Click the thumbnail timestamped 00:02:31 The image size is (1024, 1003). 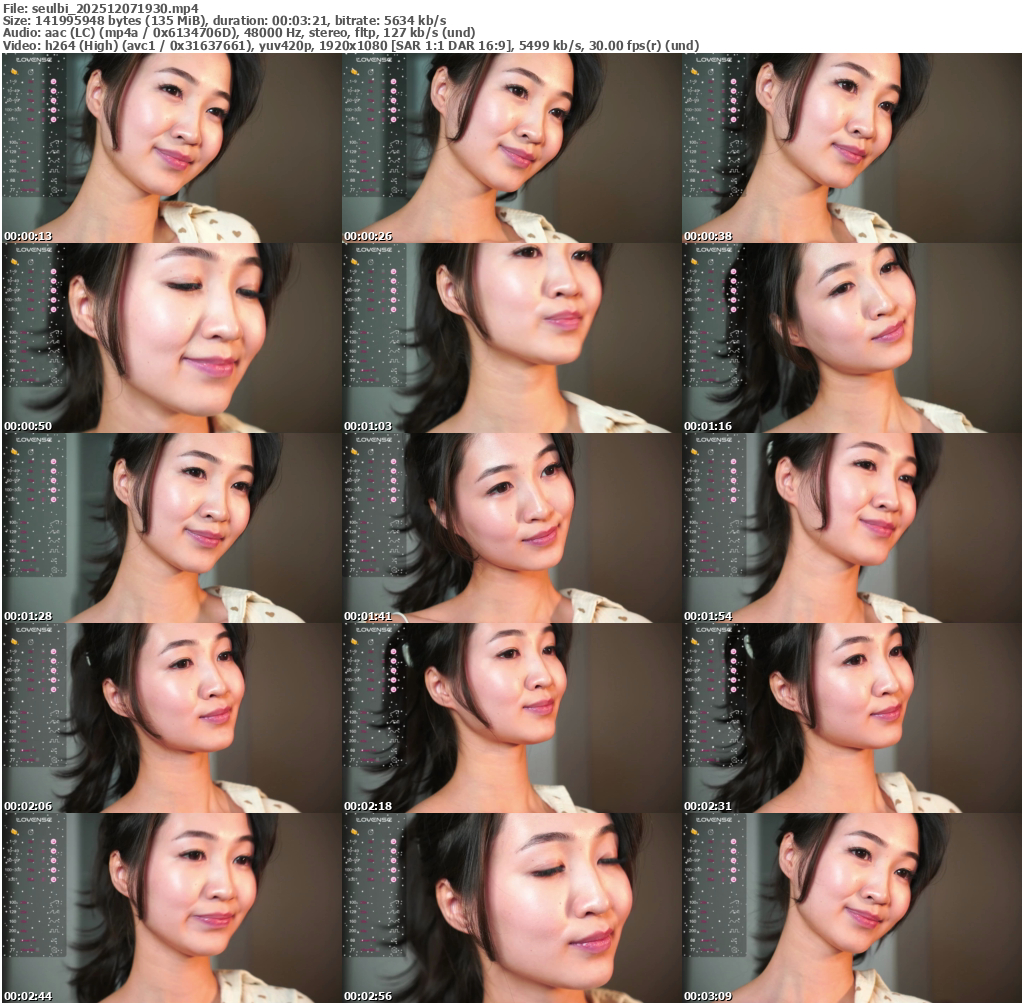point(851,718)
